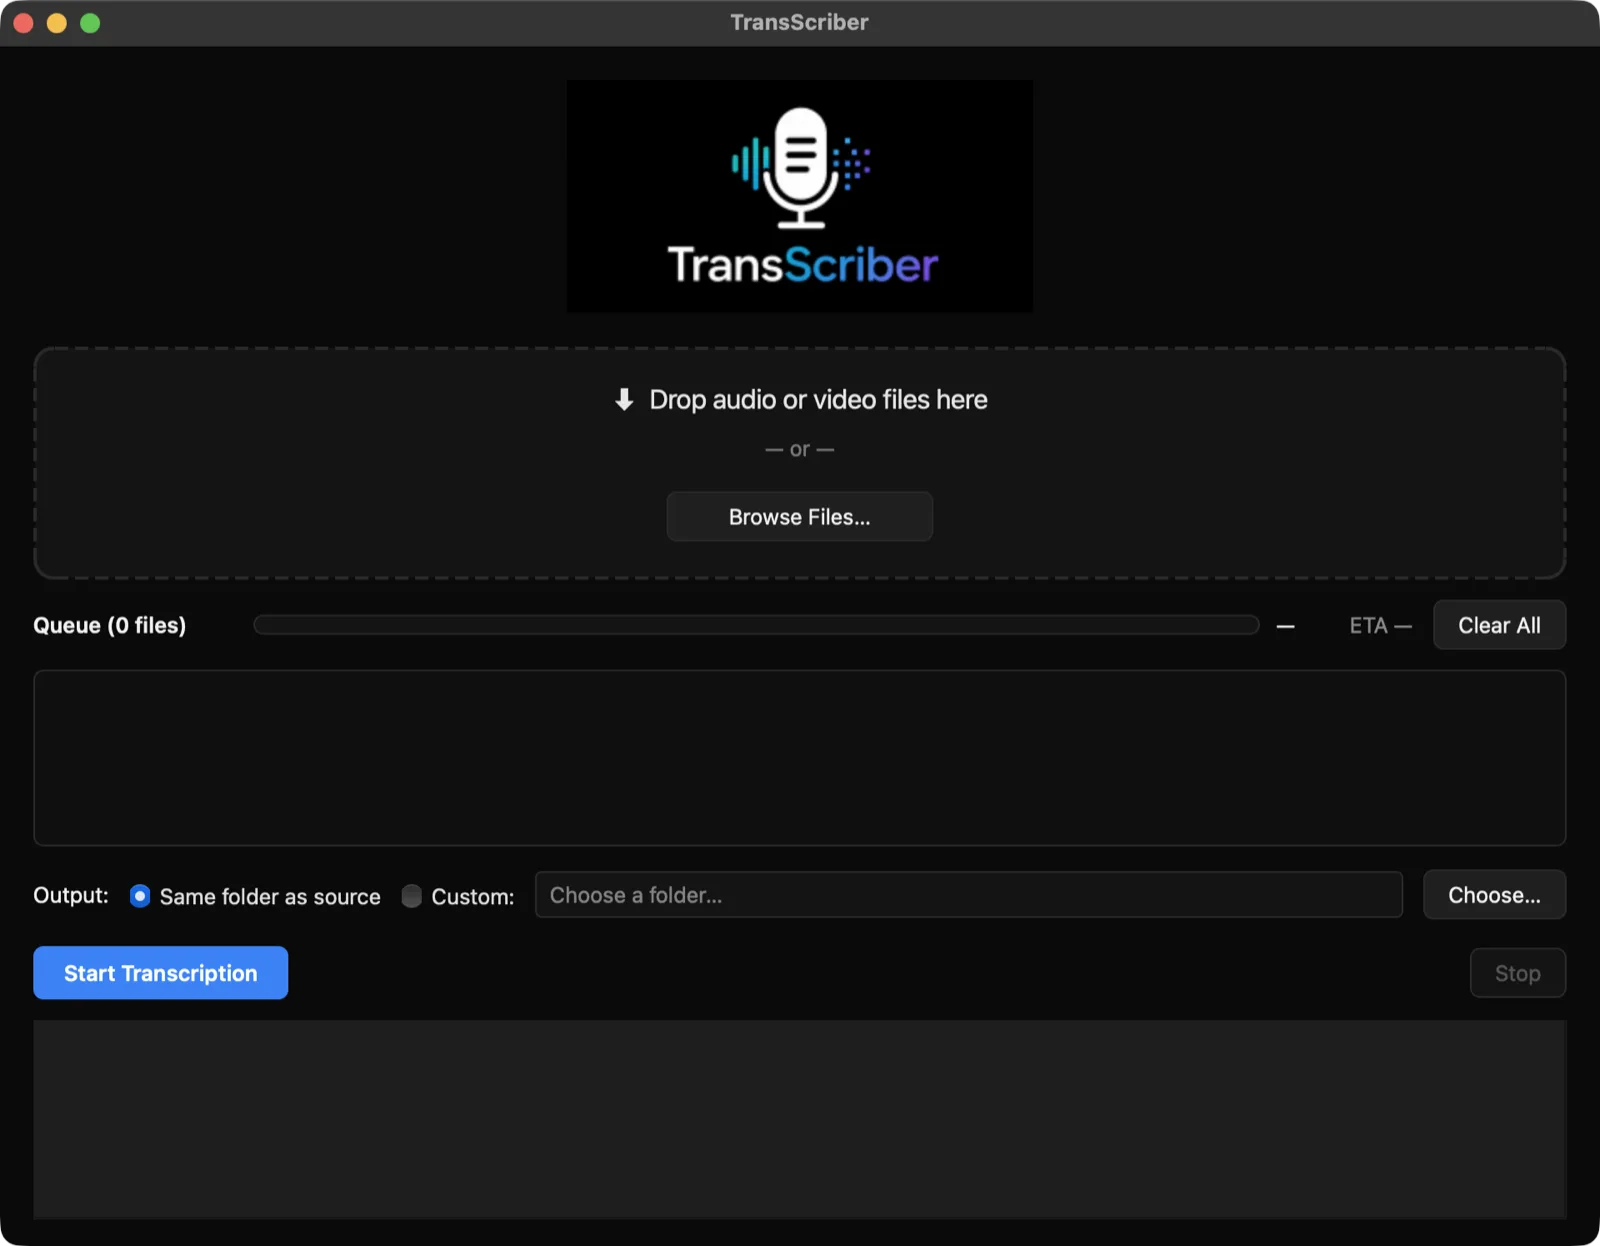Open the Choose... folder picker
The height and width of the screenshot is (1246, 1600).
1494,895
